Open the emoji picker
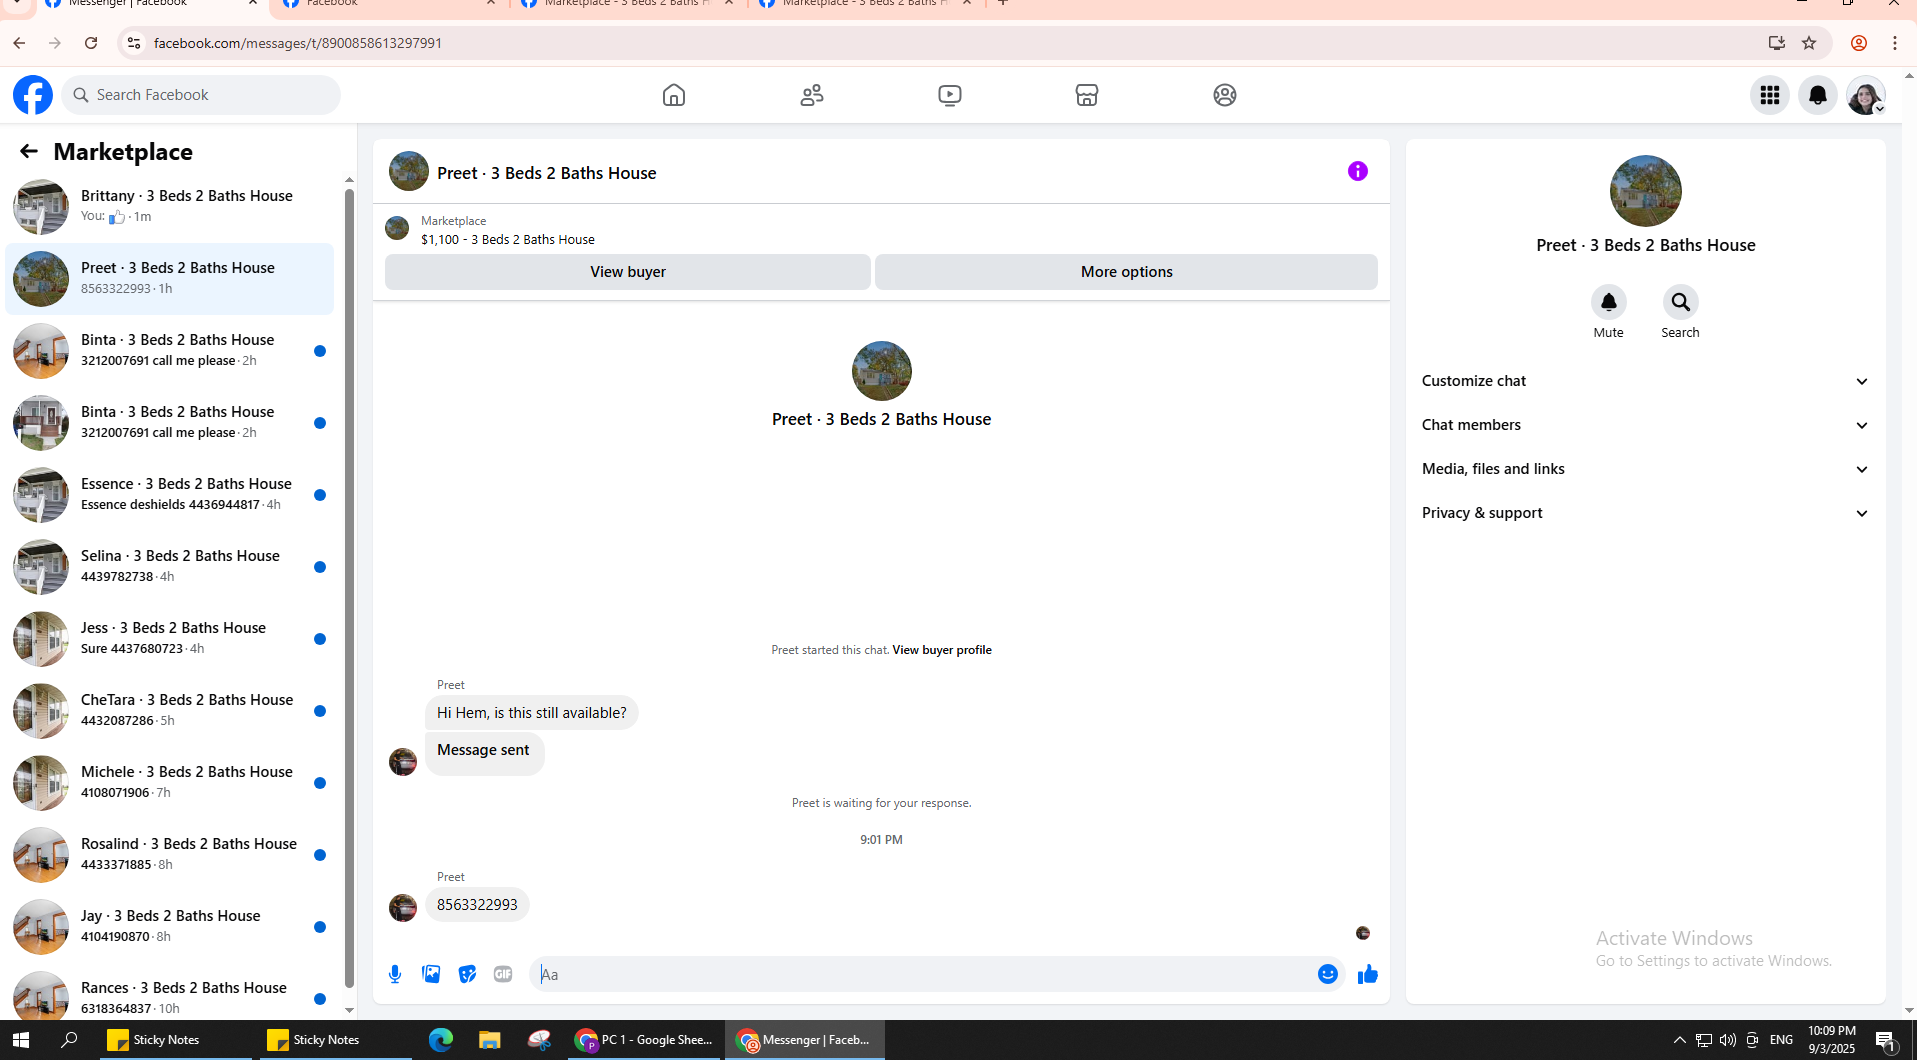Viewport: 1917px width, 1060px height. tap(1327, 974)
